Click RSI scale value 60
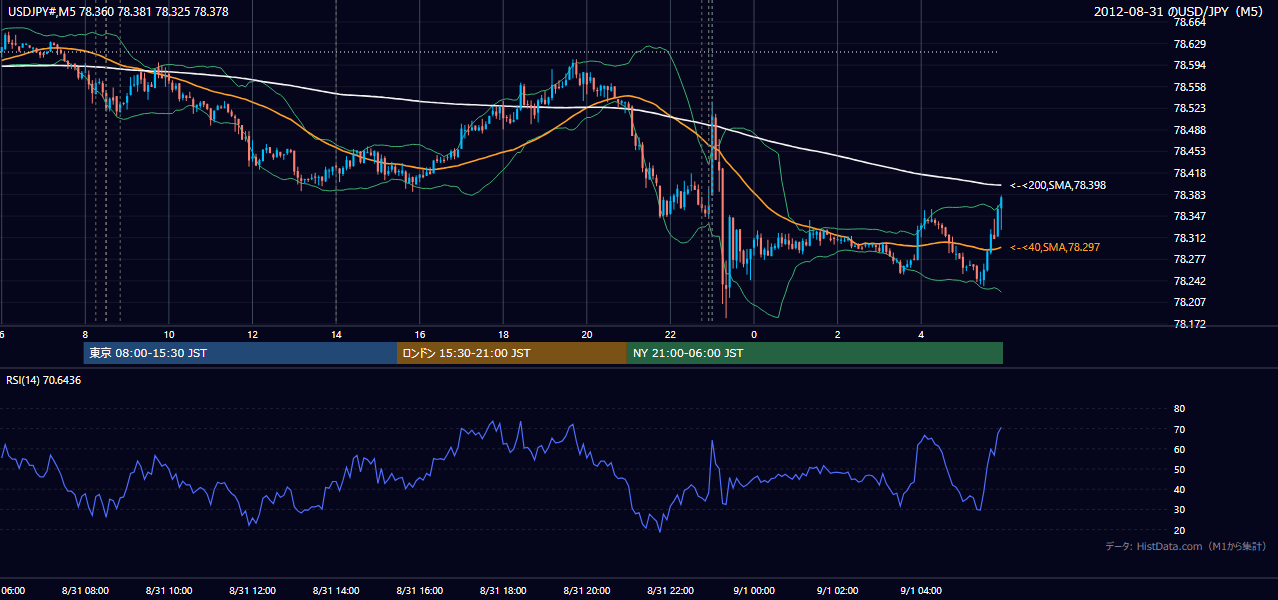Viewport: 1278px width, 600px height. click(1179, 449)
